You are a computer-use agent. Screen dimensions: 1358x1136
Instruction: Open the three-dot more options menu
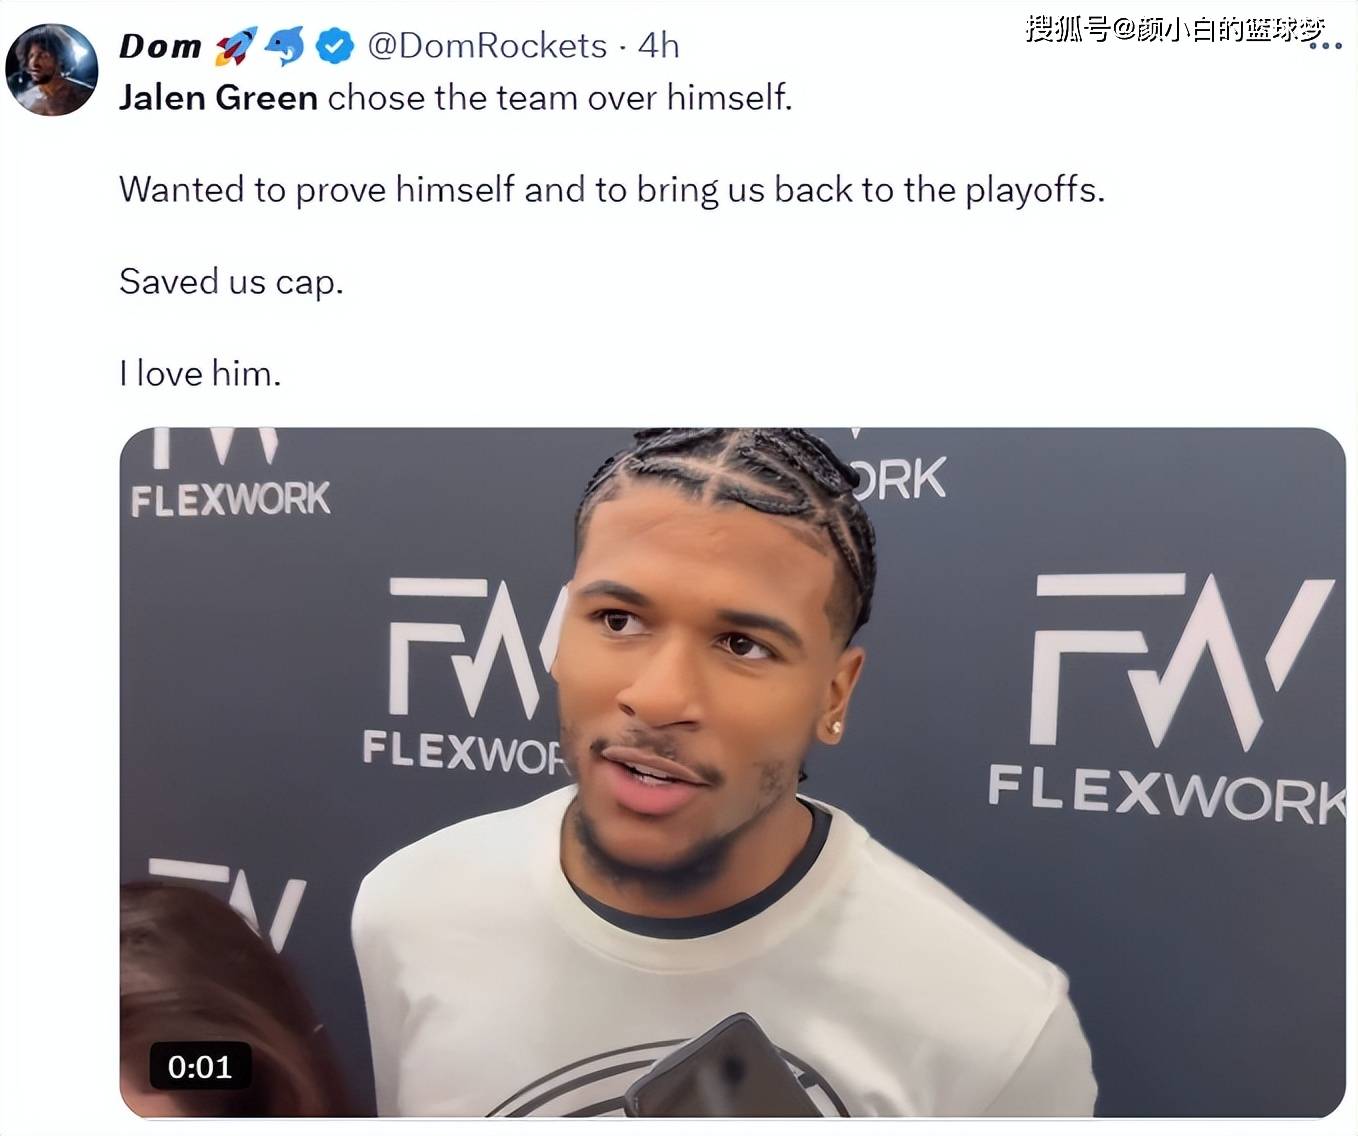coord(1325,46)
